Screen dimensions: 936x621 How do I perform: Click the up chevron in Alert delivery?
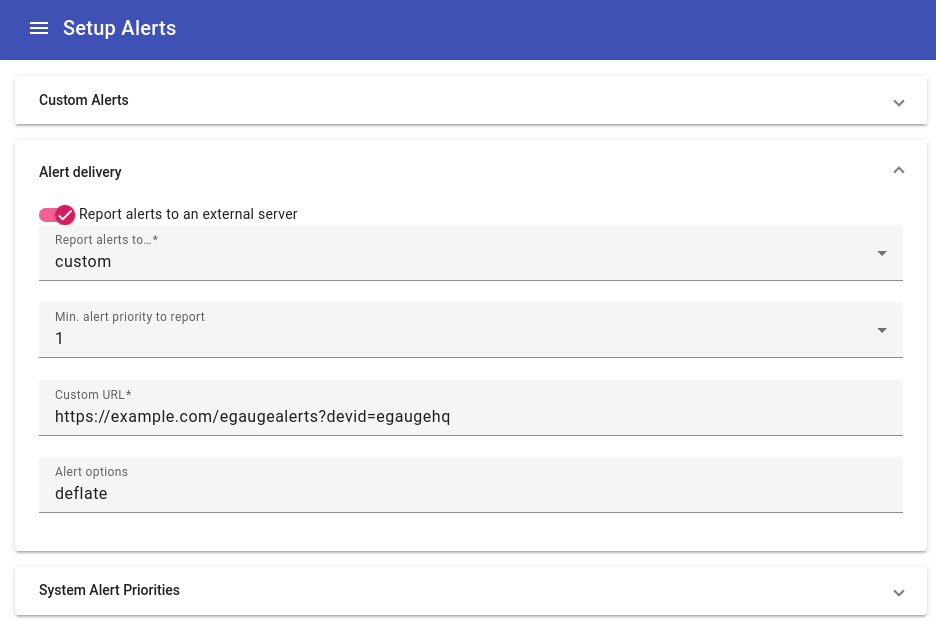pyautogui.click(x=898, y=171)
